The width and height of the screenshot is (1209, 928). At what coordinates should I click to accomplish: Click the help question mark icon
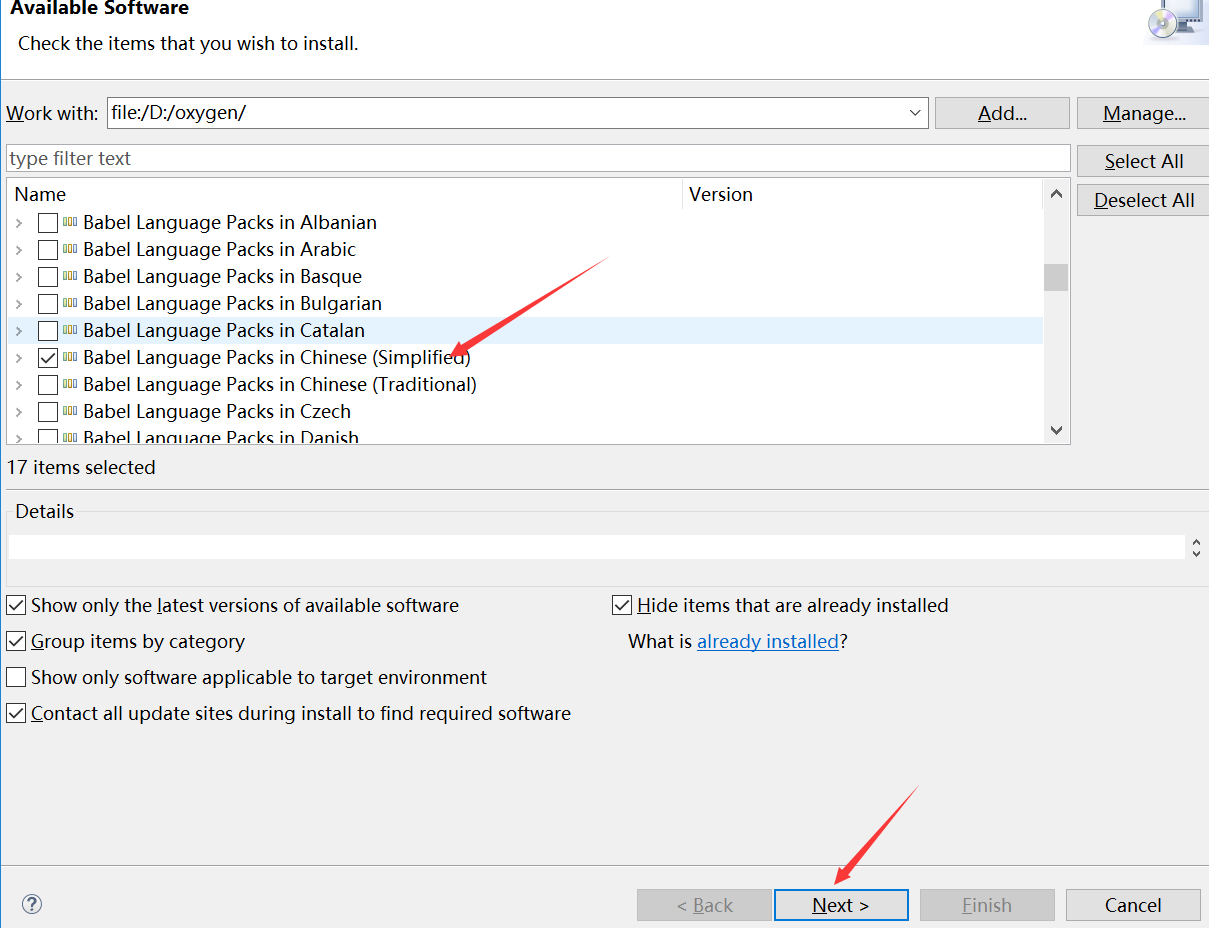32,904
